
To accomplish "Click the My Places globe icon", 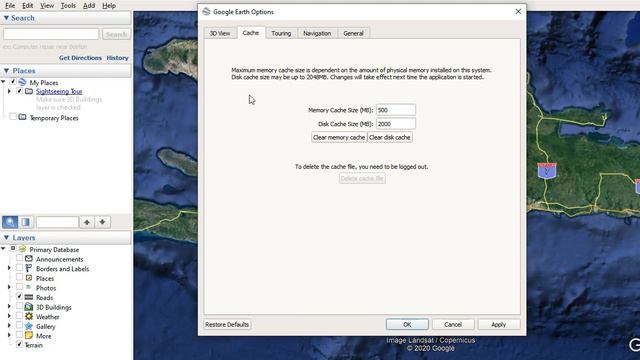I will (22, 82).
